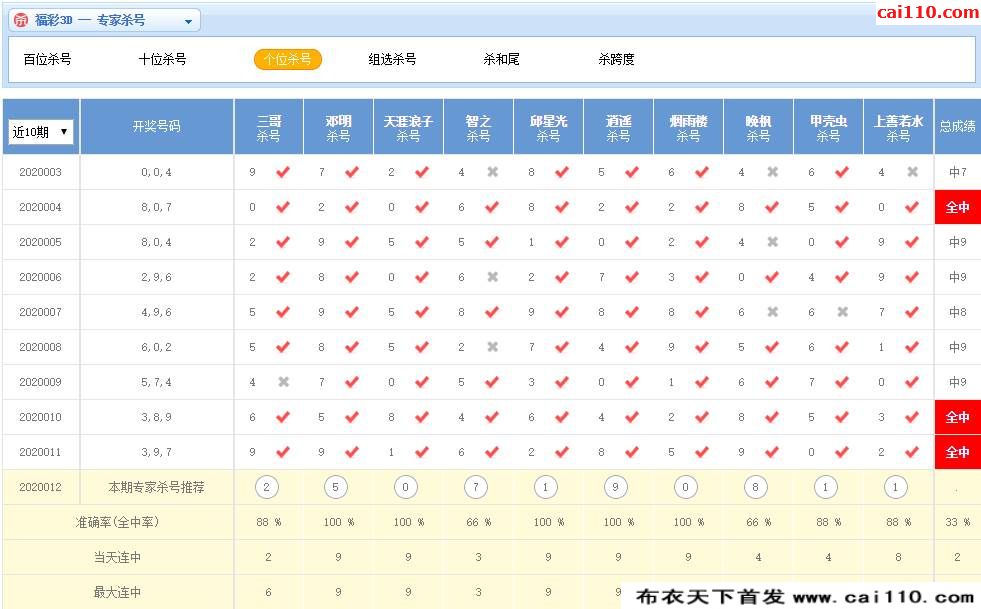Click the 烟雨楼杀号 column header
The image size is (981, 609).
pos(689,127)
